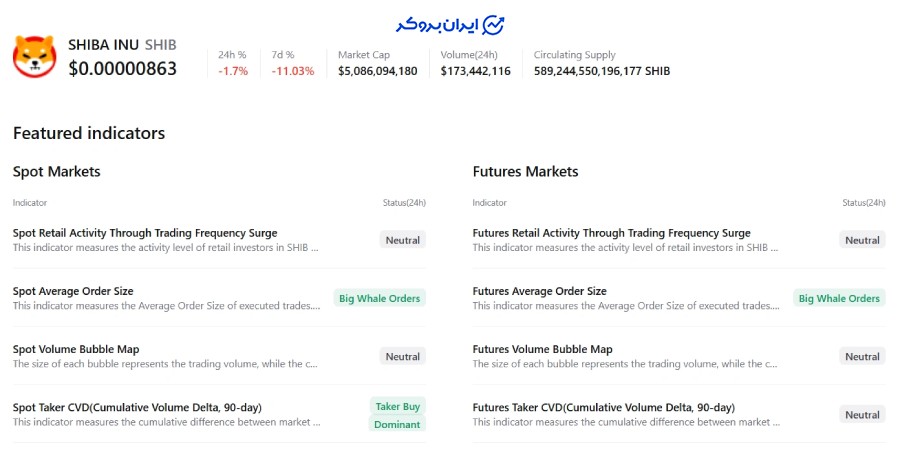Click Neutral badge for Spot Retail Activity
This screenshot has width=900, height=471.
(x=402, y=240)
